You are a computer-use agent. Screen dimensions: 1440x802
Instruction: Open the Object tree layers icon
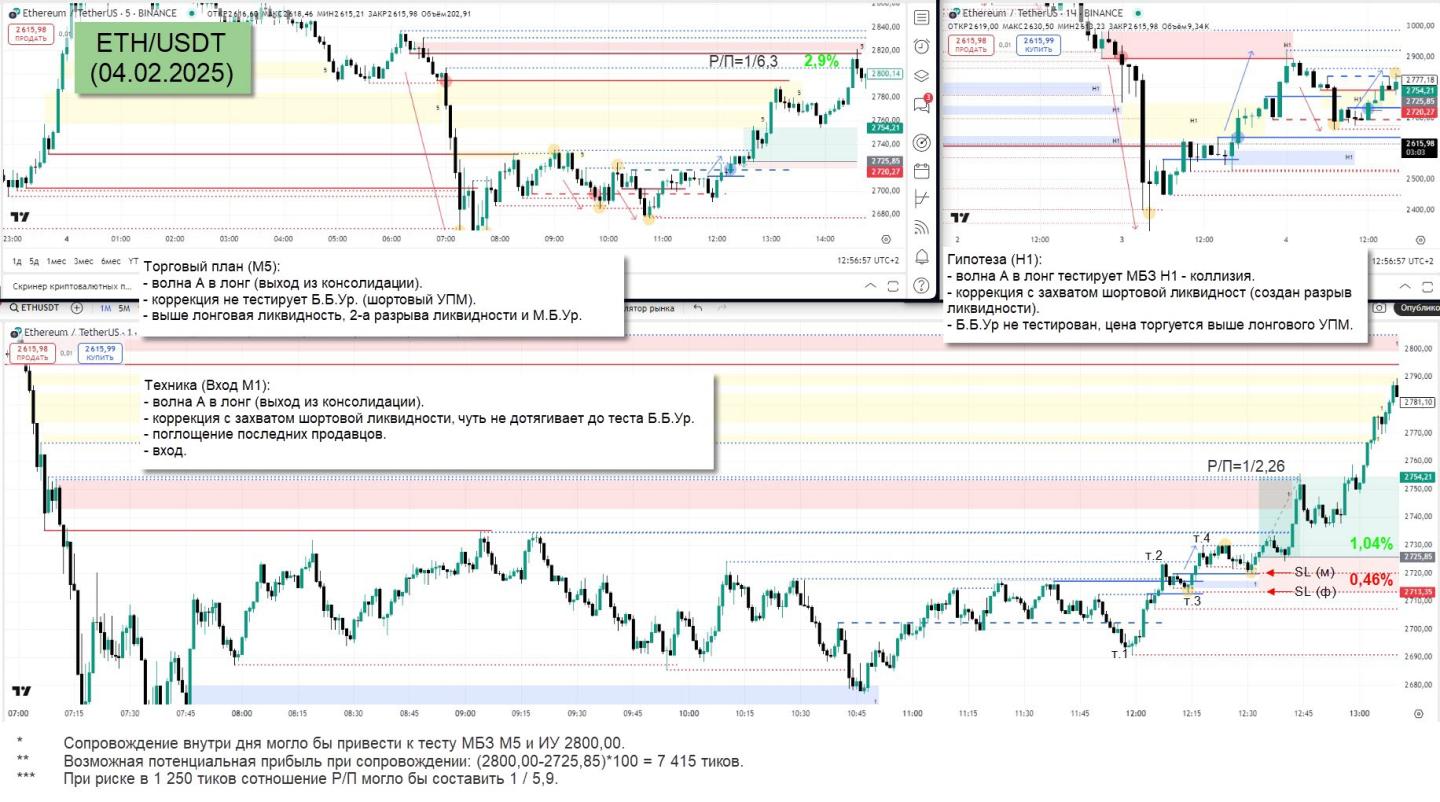[x=921, y=75]
